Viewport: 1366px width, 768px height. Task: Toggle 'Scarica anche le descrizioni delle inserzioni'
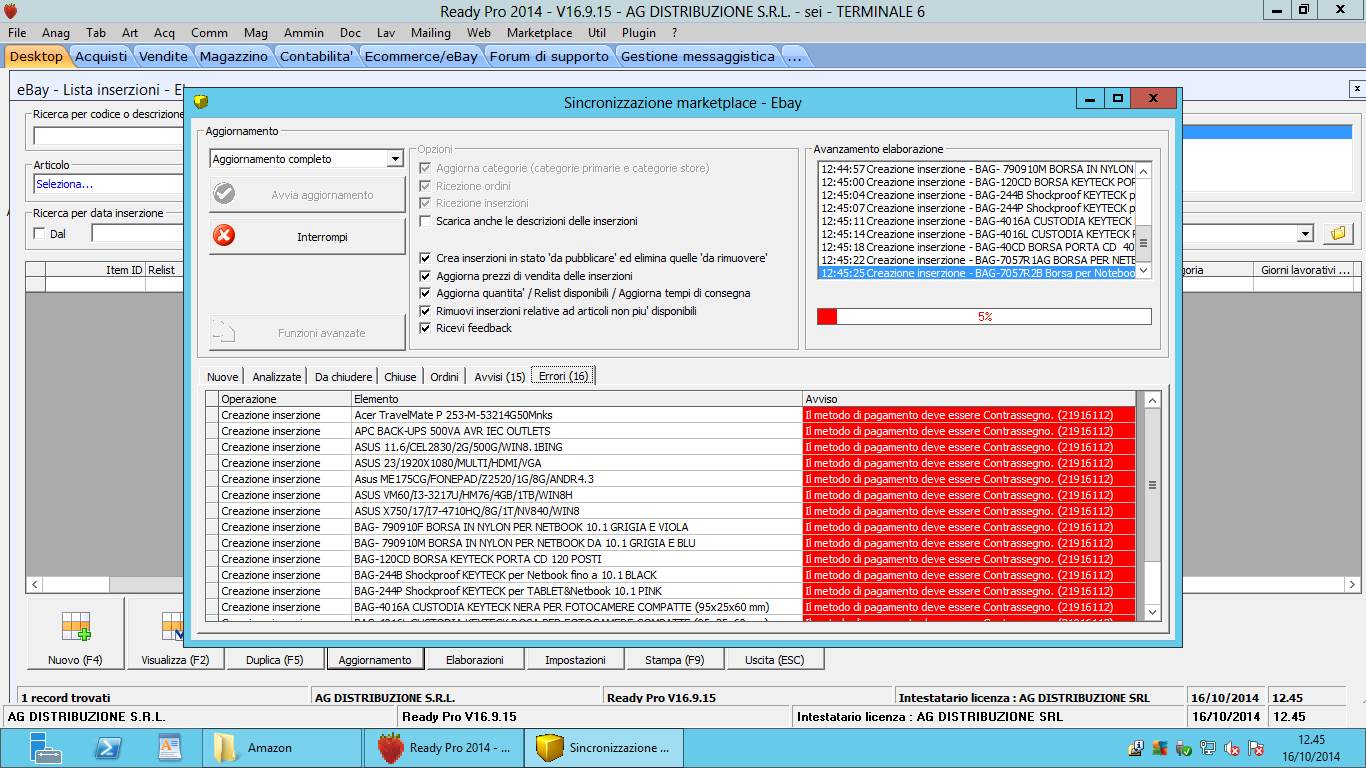426,221
